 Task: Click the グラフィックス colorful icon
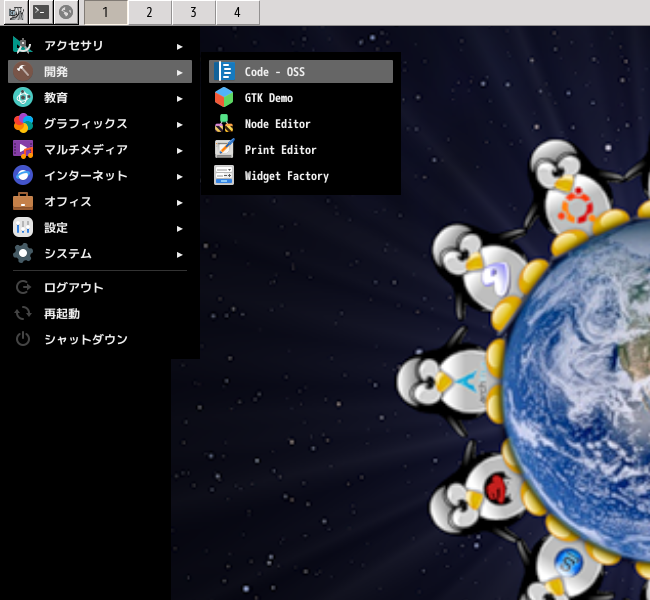coord(23,124)
